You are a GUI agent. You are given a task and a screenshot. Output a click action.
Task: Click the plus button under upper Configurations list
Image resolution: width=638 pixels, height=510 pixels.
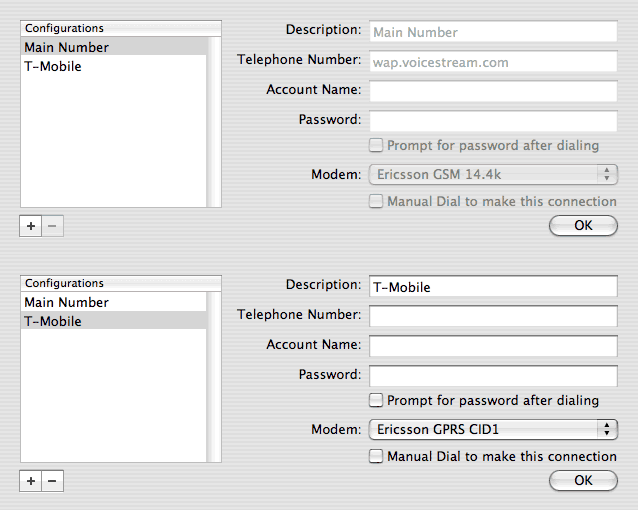(x=31, y=226)
